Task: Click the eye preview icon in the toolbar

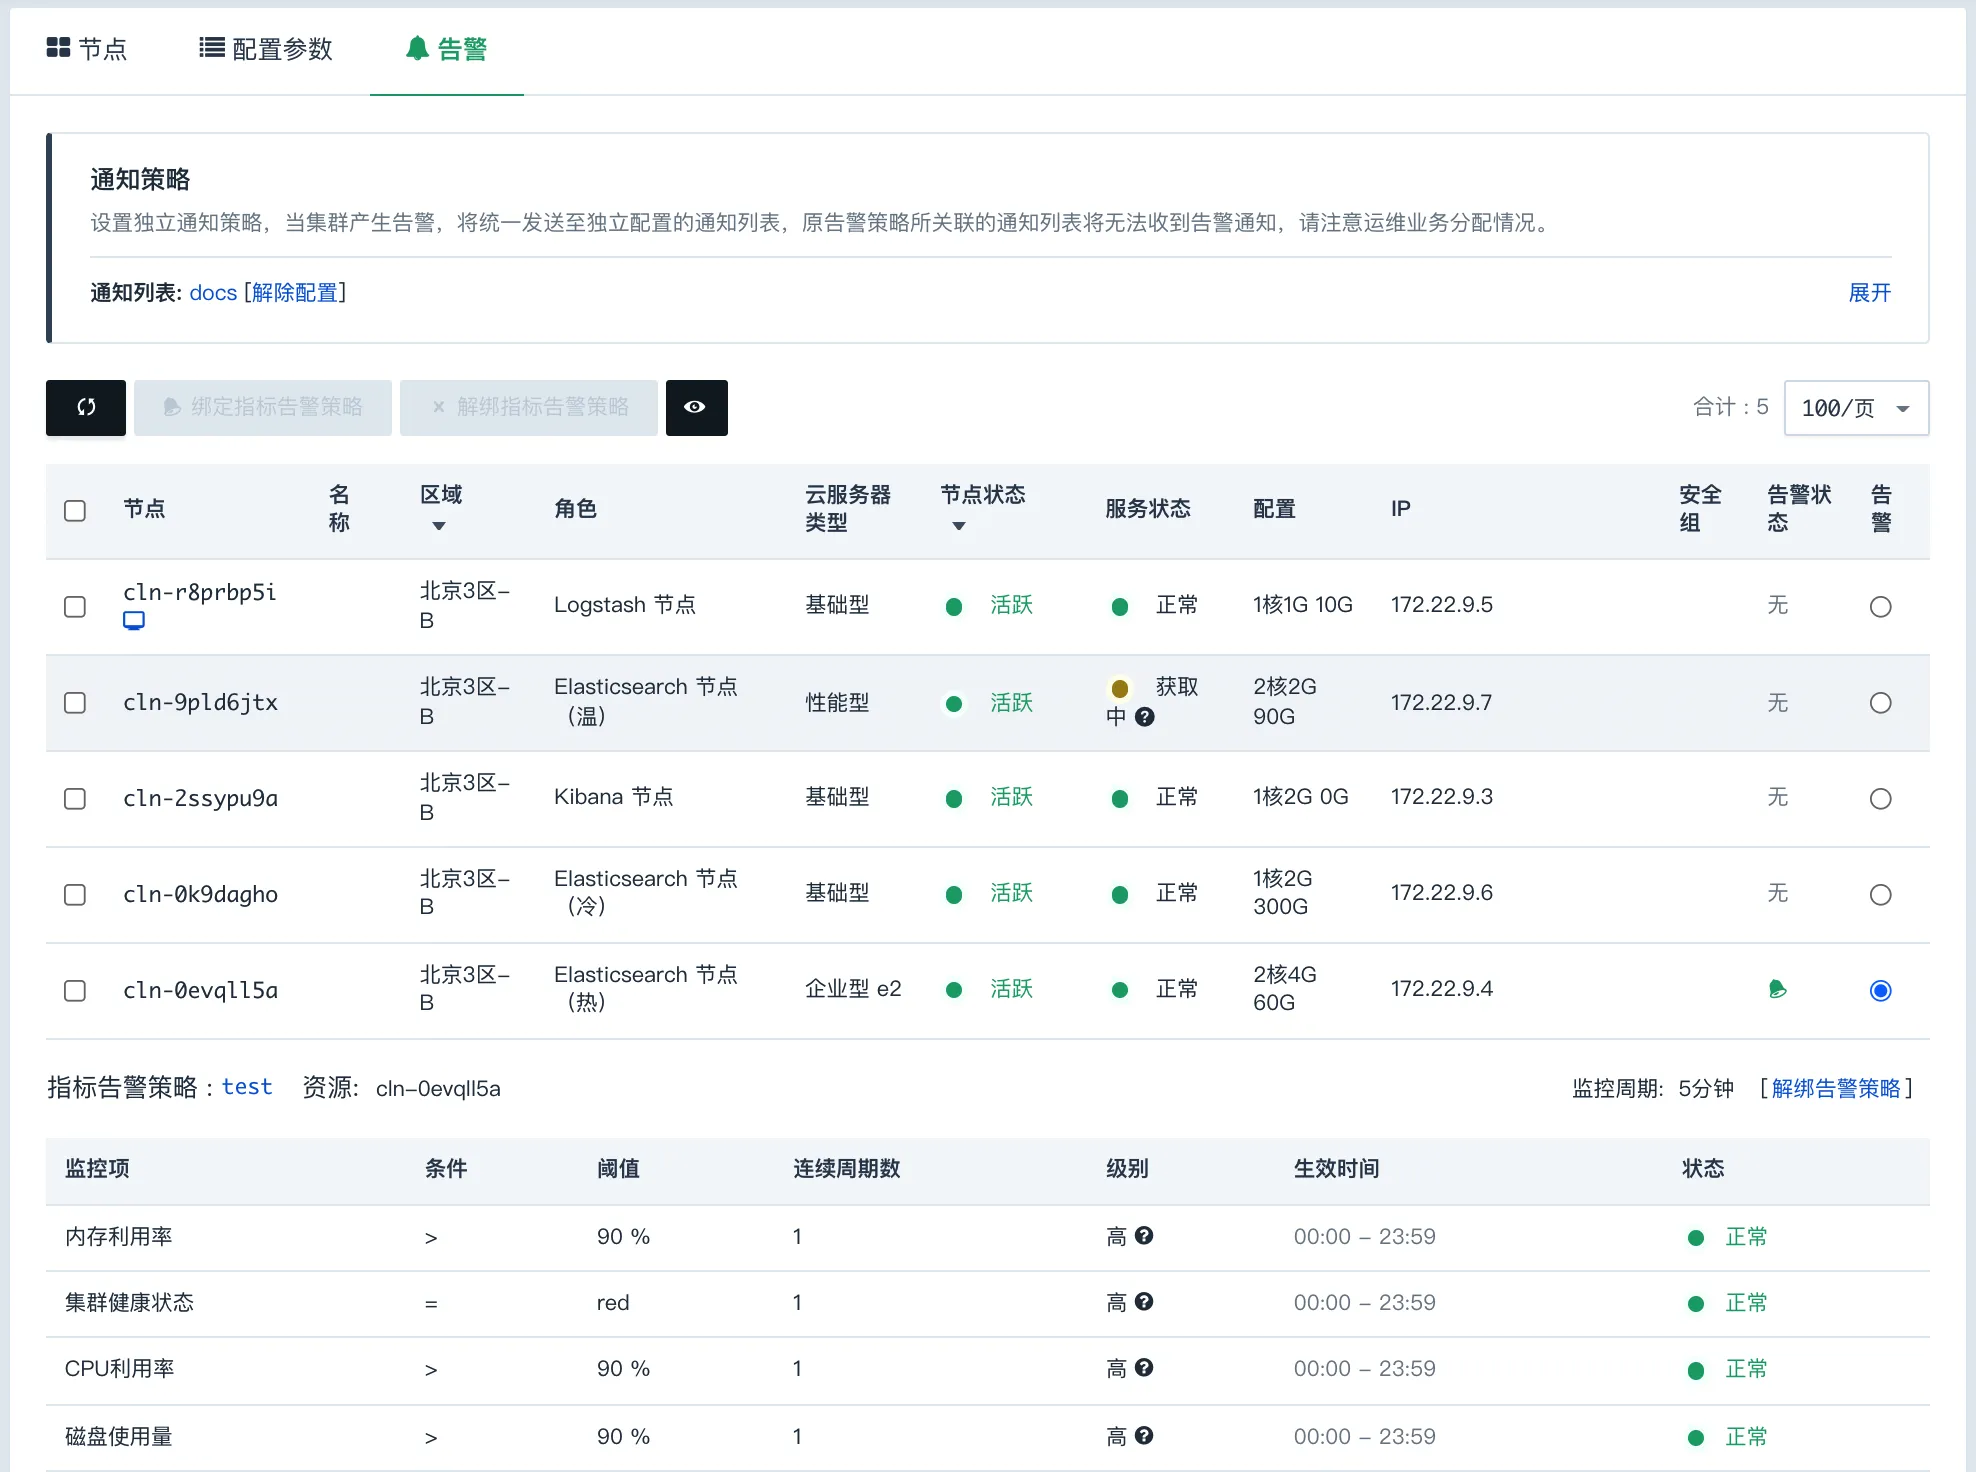Action: point(696,408)
